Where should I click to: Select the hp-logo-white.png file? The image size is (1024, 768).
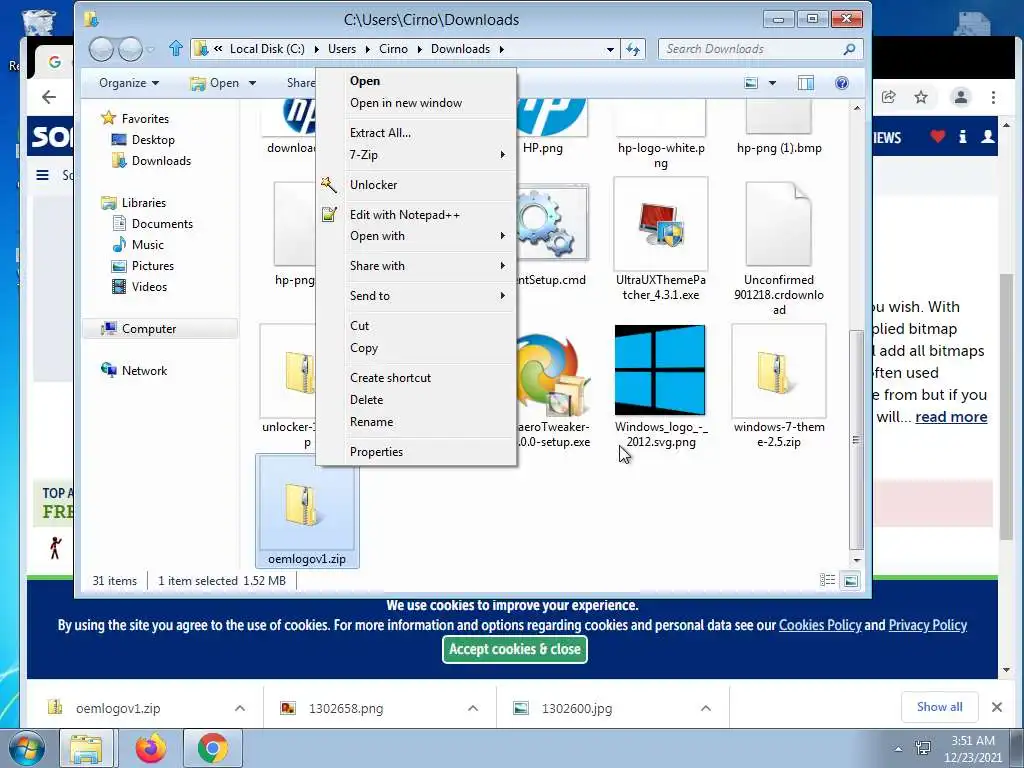coord(660,135)
